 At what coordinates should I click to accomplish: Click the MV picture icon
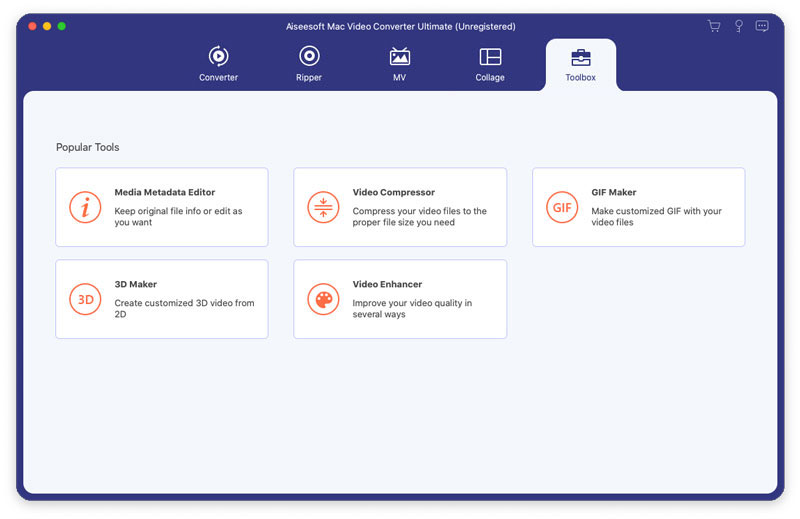(x=399, y=56)
